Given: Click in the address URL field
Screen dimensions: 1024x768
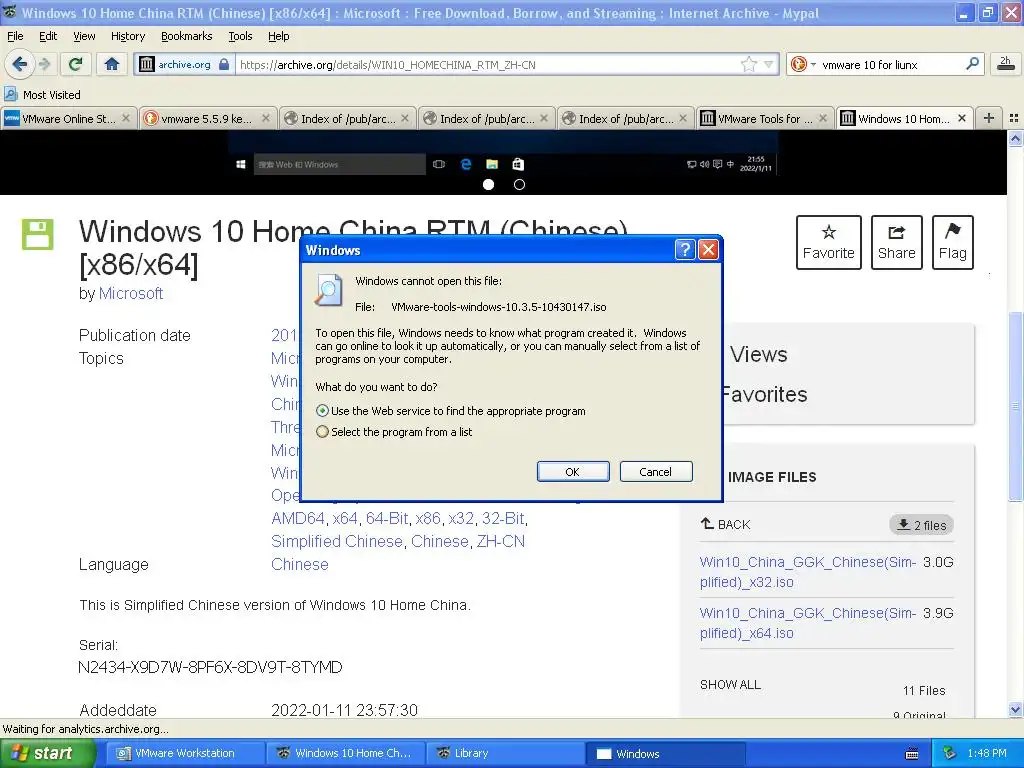Looking at the screenshot, I should pos(487,64).
